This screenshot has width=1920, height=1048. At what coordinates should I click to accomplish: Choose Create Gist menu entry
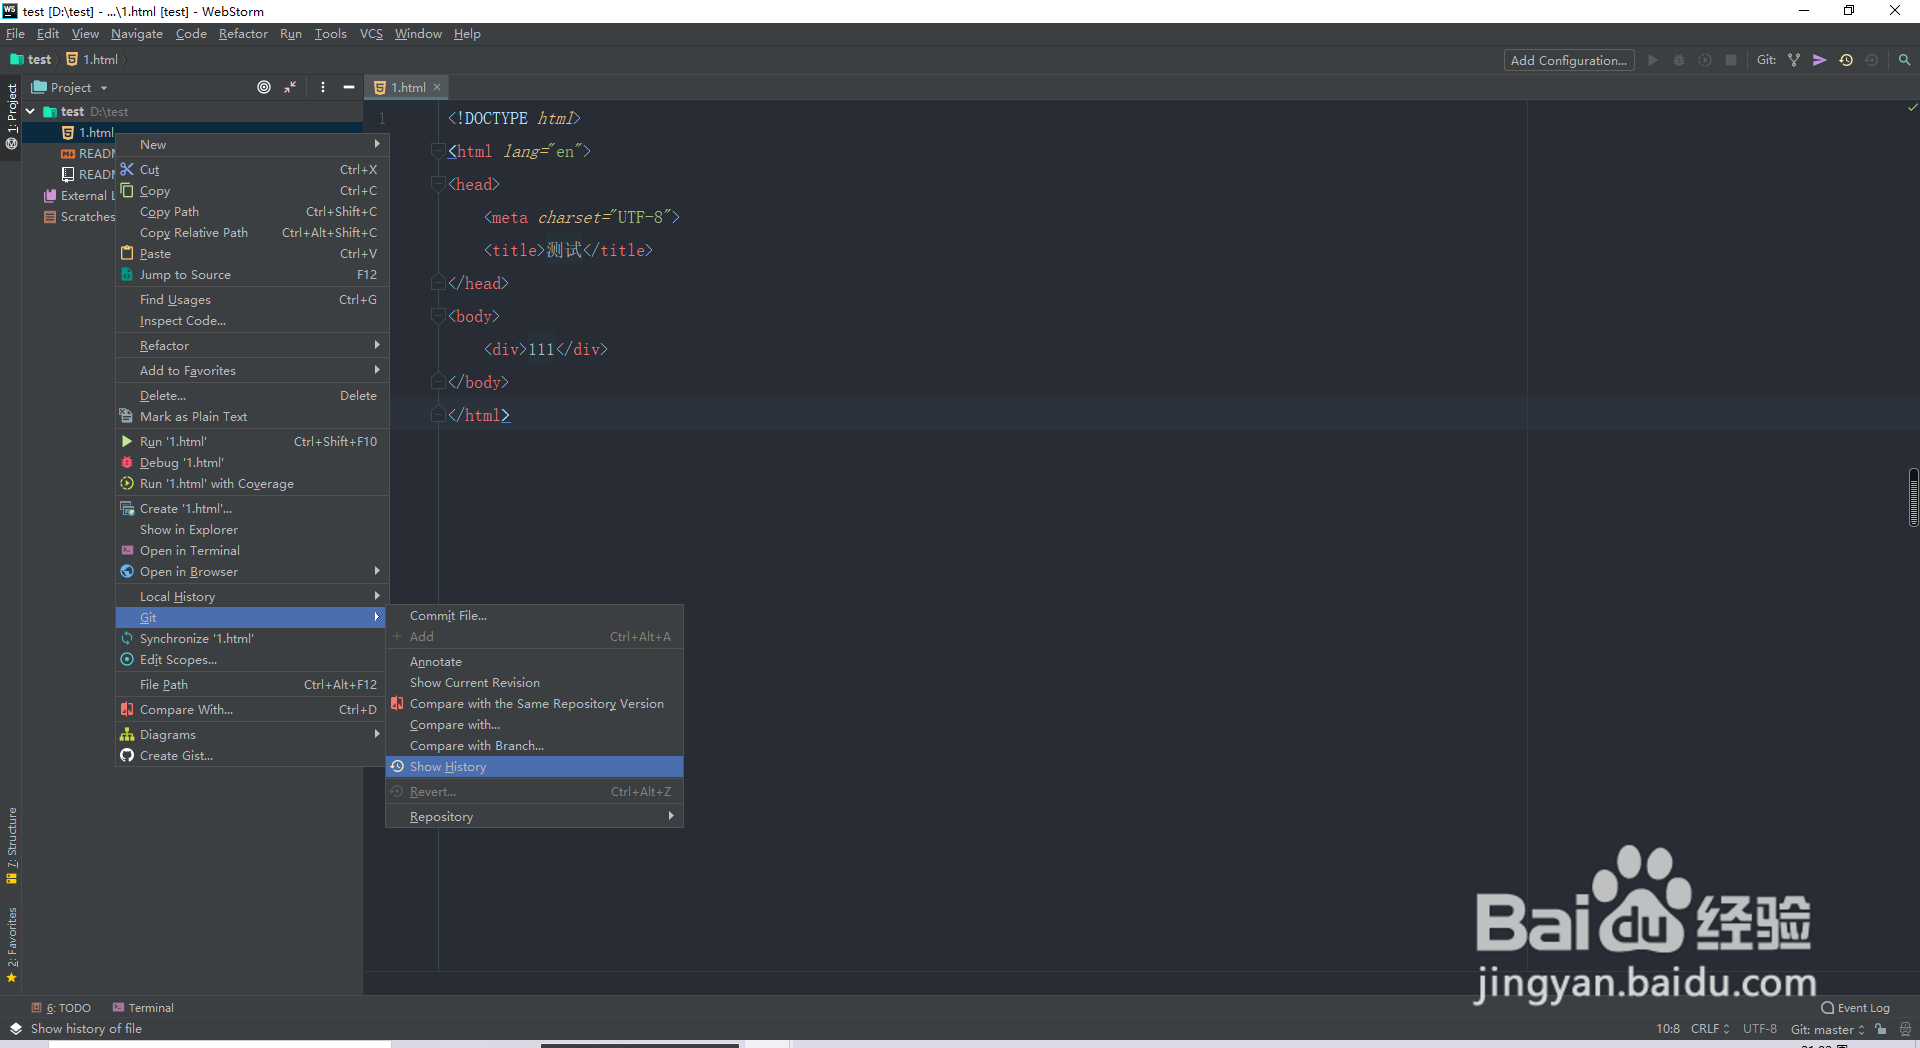point(252,756)
